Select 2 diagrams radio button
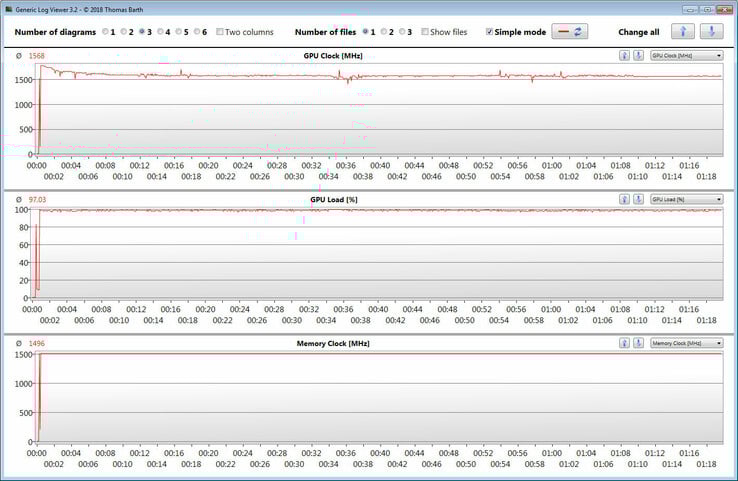This screenshot has width=738, height=481. [x=124, y=32]
